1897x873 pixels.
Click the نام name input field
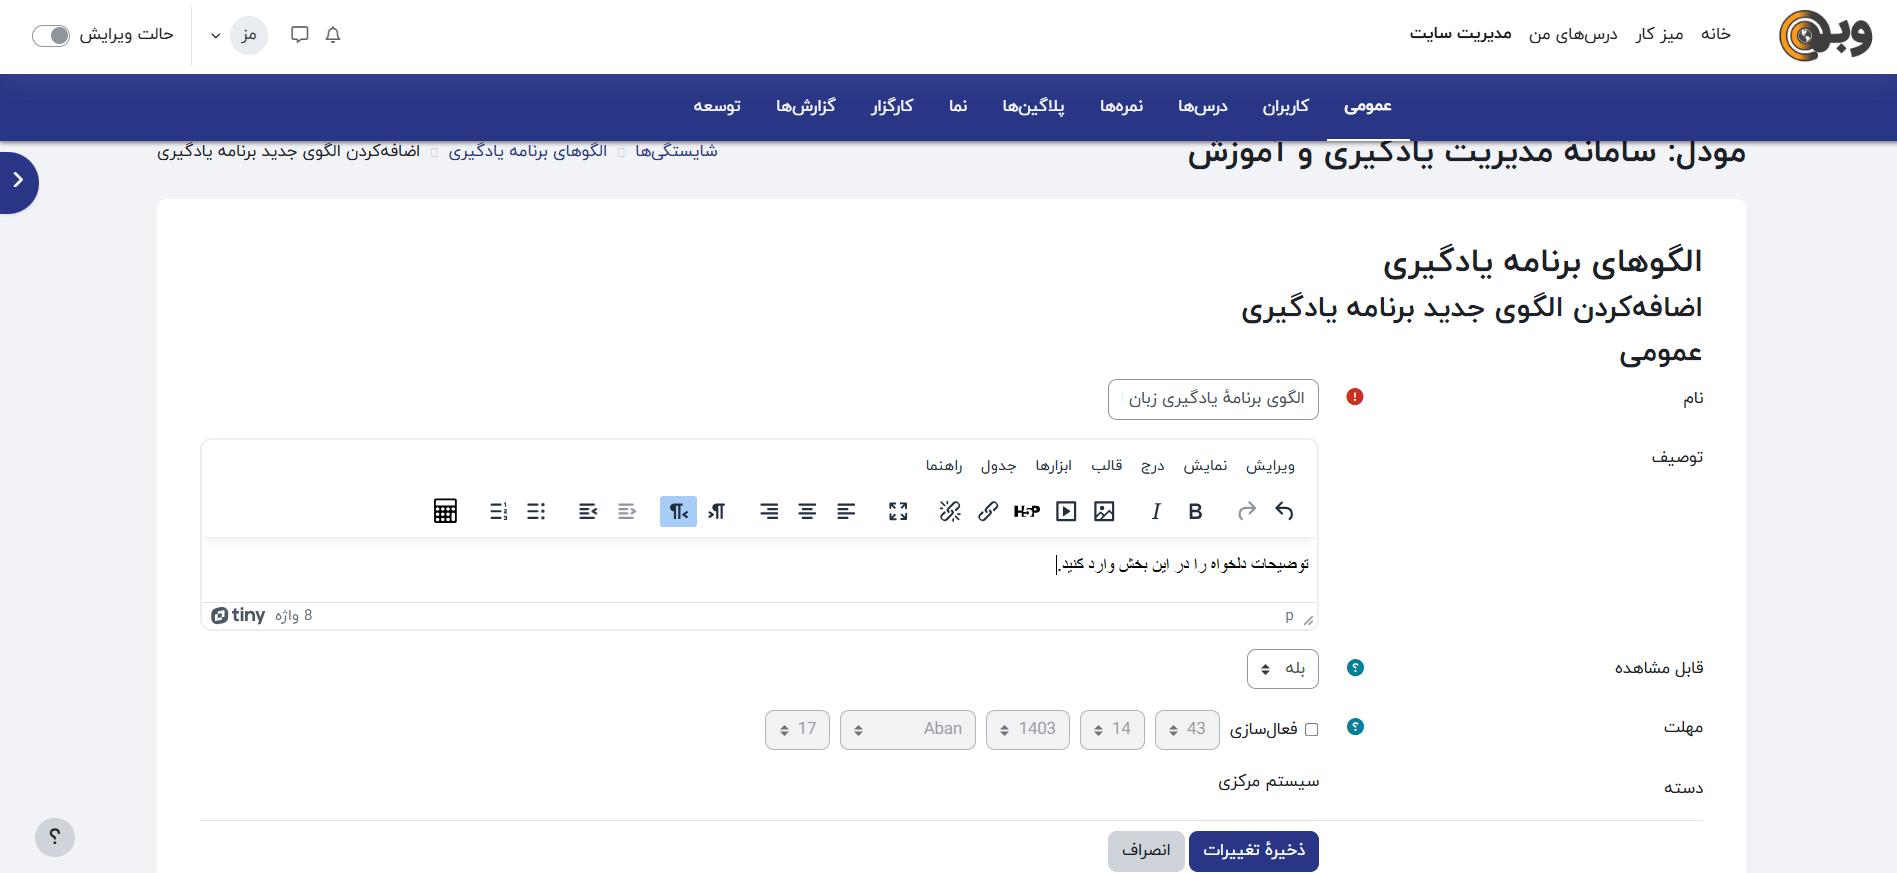pos(1213,399)
